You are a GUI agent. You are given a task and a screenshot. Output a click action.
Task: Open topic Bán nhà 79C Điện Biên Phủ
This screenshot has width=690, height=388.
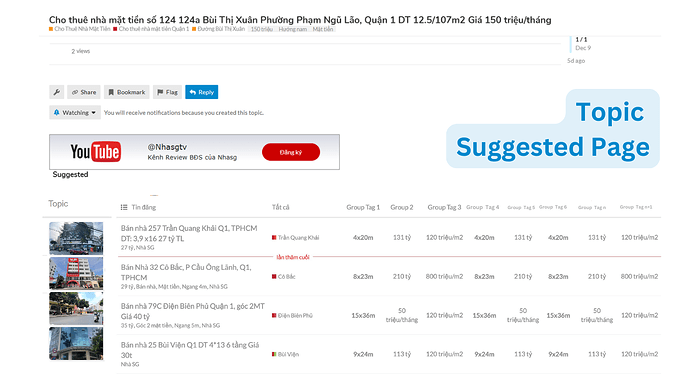[x=193, y=311]
